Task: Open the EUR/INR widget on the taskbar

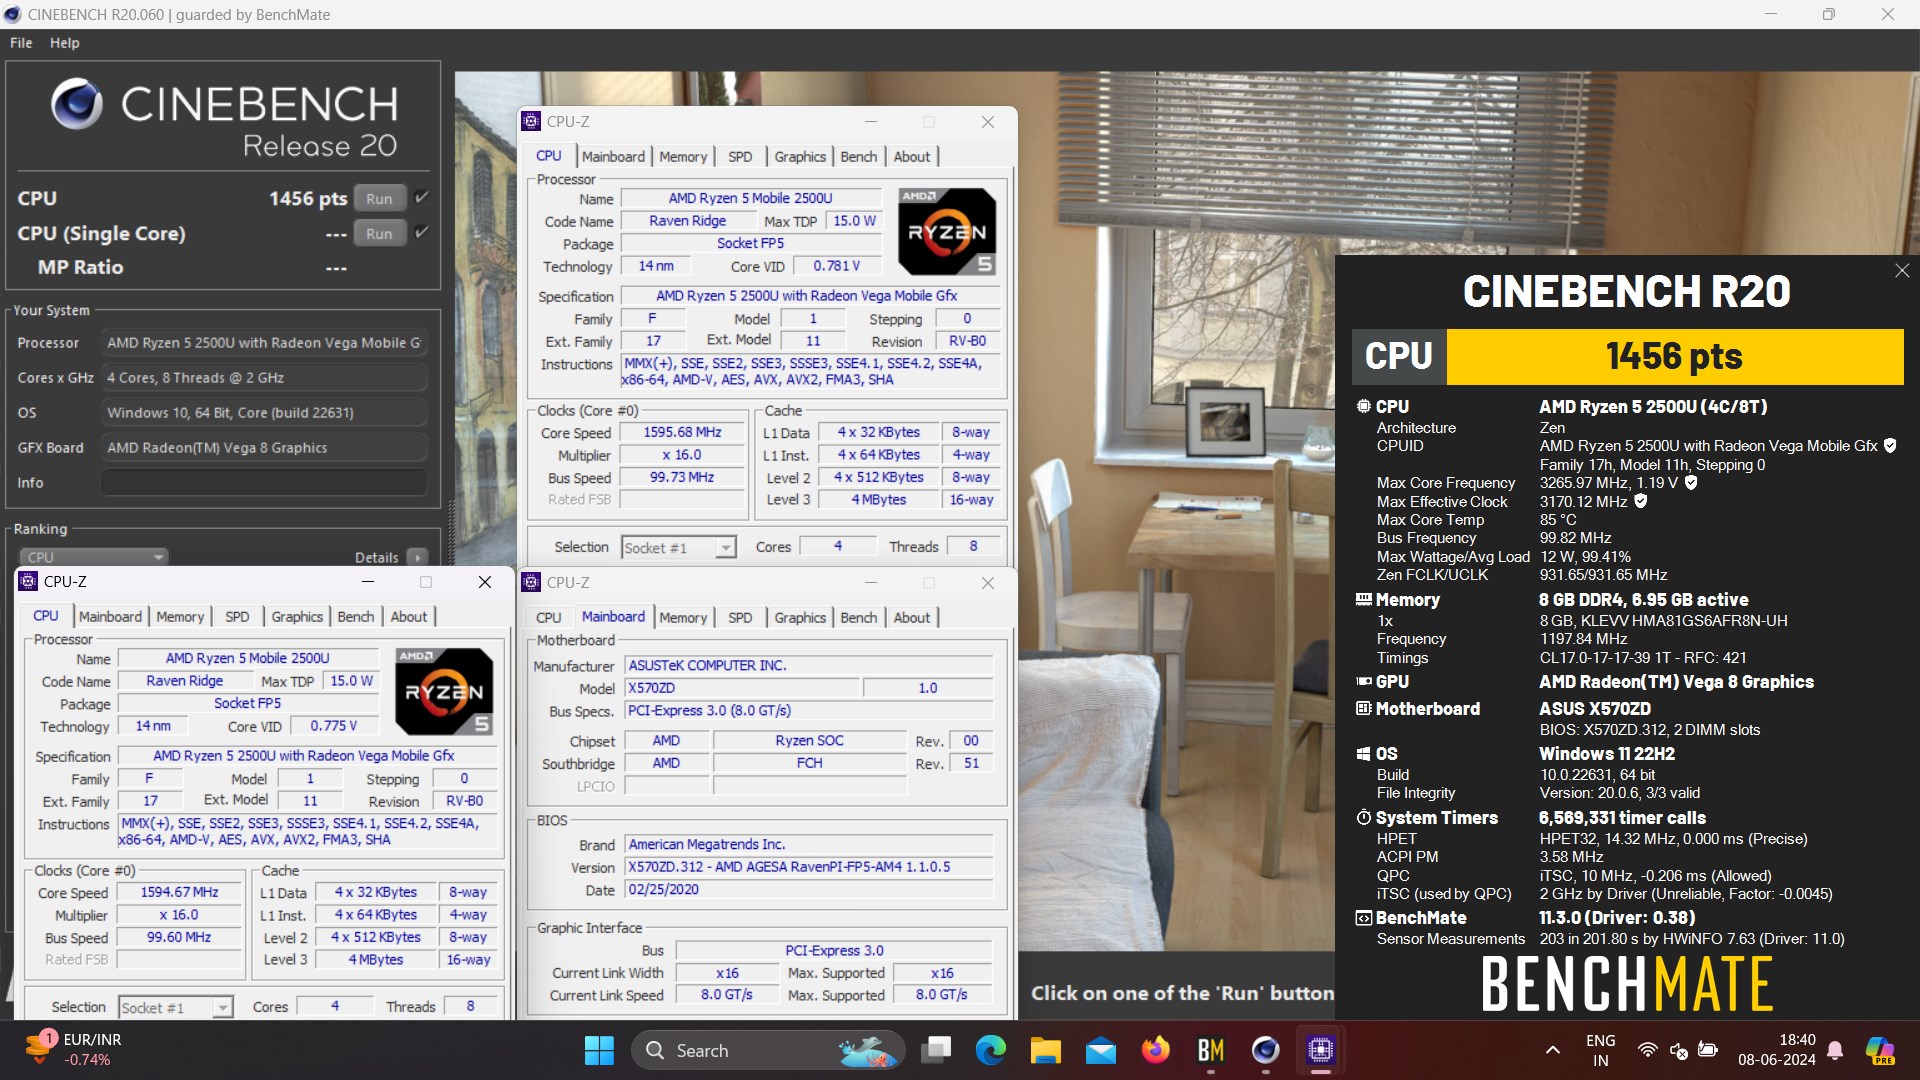Action: pyautogui.click(x=74, y=1050)
